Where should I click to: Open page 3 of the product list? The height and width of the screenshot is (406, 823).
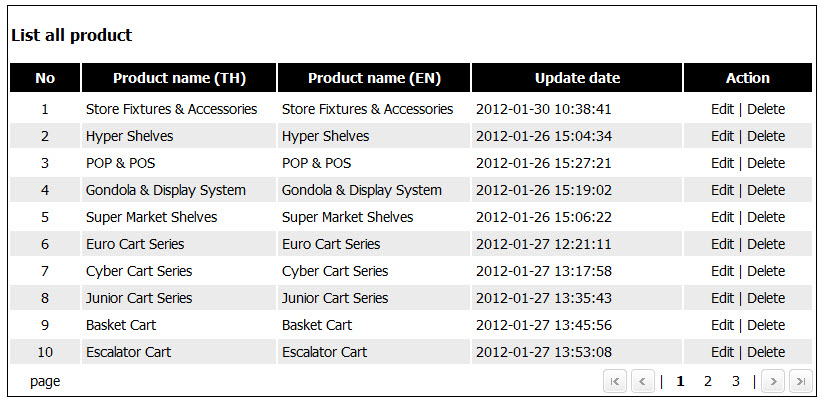click(735, 381)
